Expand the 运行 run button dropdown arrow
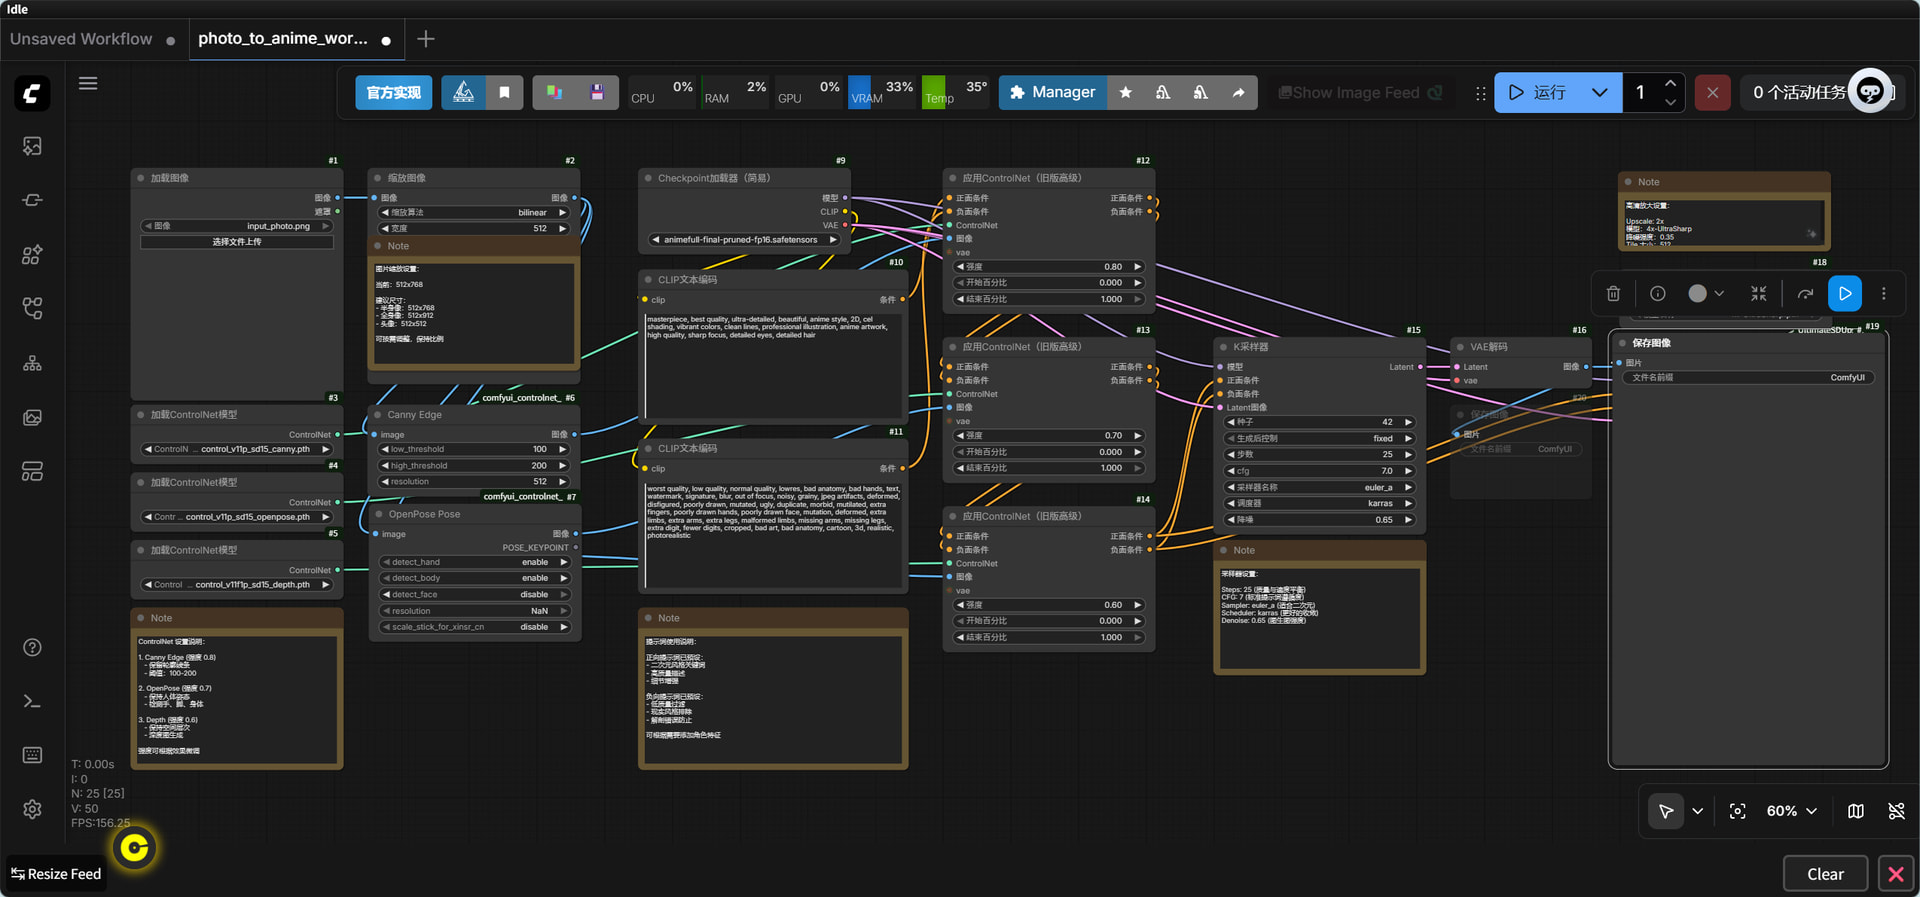This screenshot has width=1920, height=897. pos(1599,92)
